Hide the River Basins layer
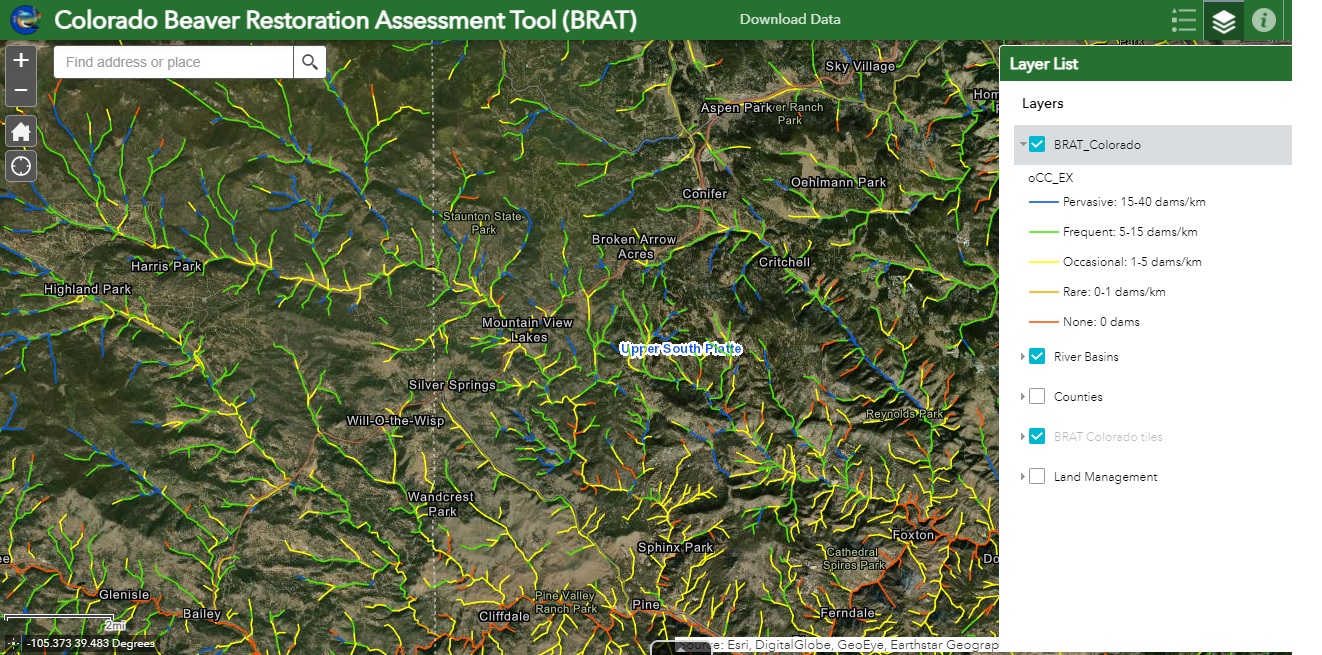The height and width of the screenshot is (655, 1322). pos(1037,357)
